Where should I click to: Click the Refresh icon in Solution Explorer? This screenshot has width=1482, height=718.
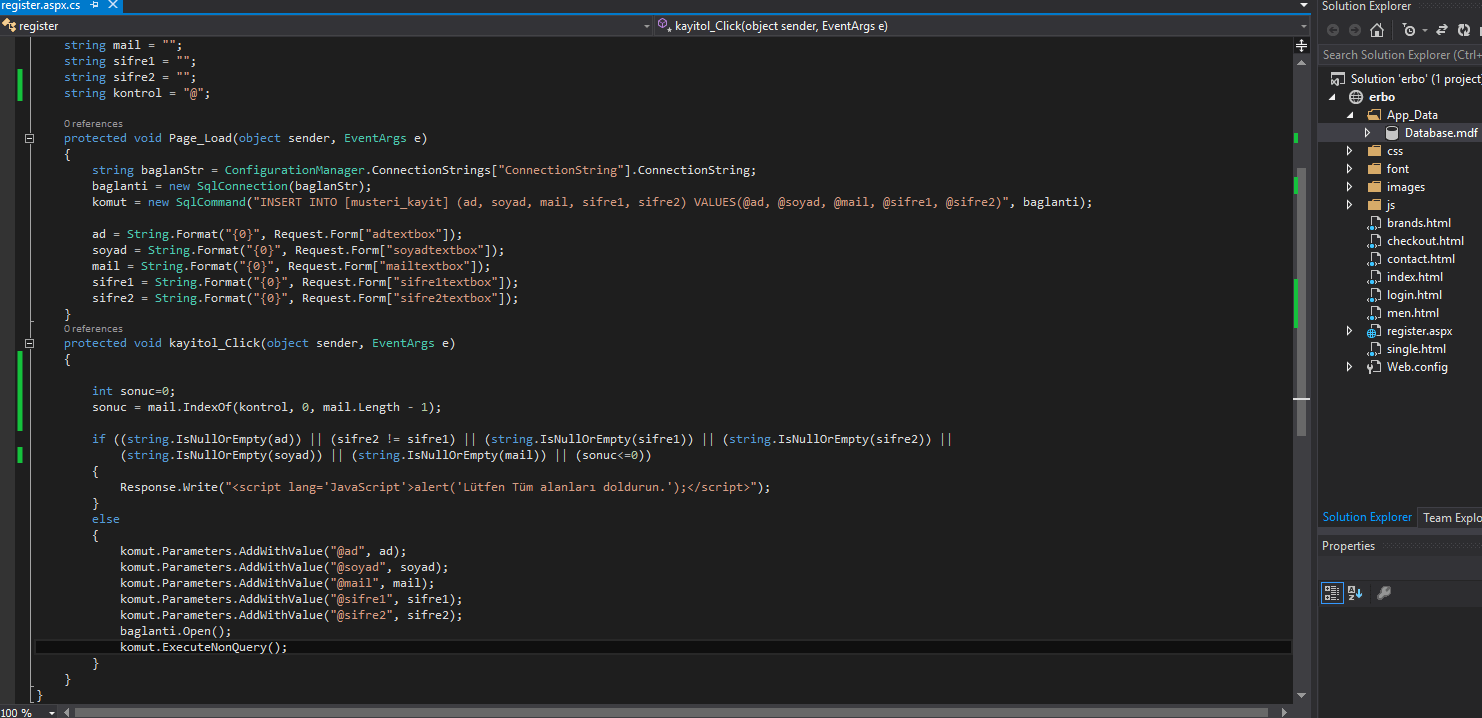(1463, 30)
